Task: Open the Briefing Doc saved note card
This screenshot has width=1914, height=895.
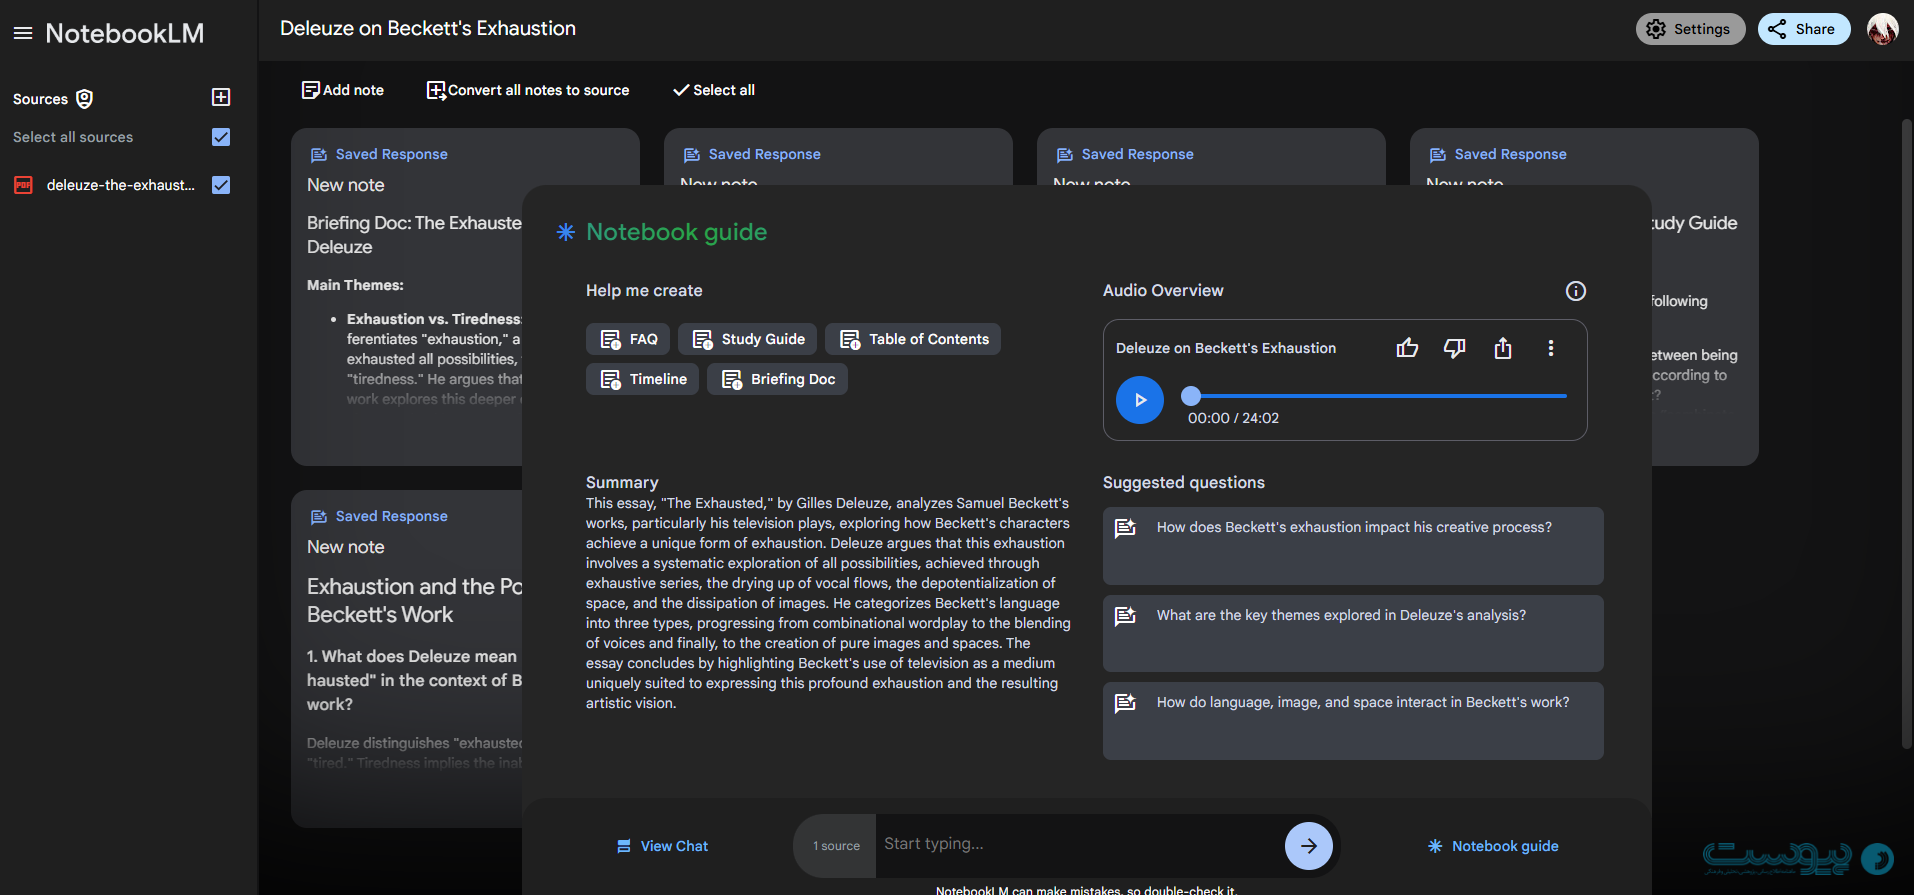Action: (x=407, y=297)
